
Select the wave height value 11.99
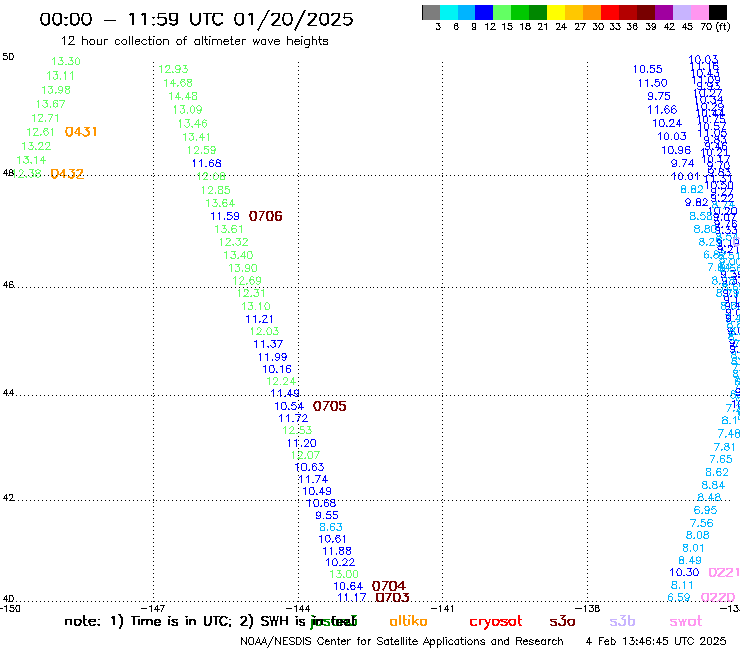point(272,357)
